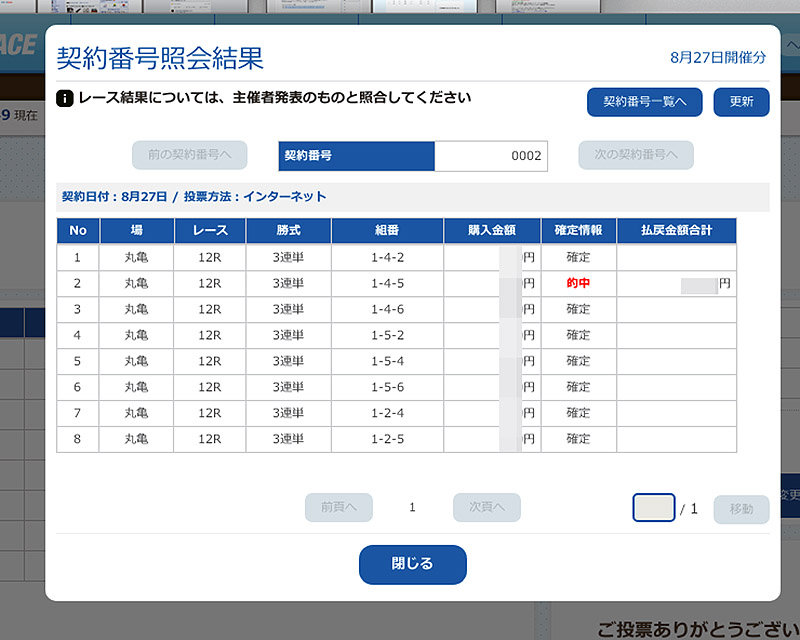This screenshot has height=640, width=800.
Task: Select the 1-2-5 combination cell in row 8
Action: 387,439
